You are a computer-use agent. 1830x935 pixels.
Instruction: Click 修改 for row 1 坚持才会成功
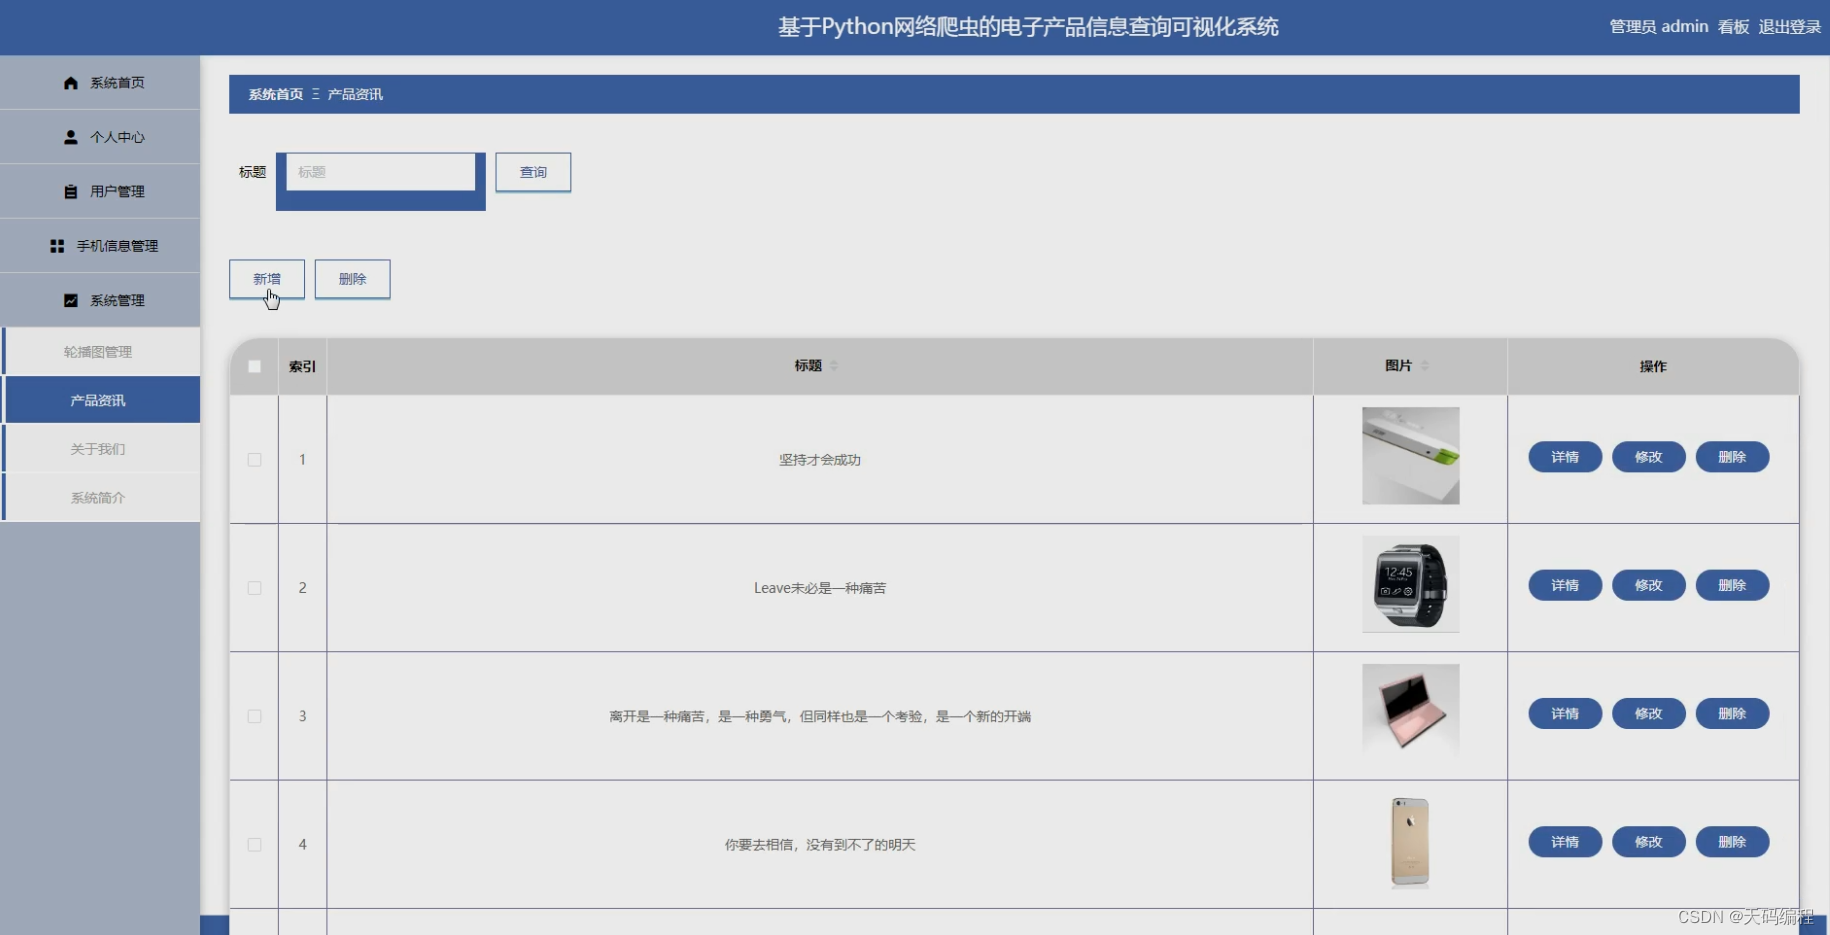click(1649, 457)
